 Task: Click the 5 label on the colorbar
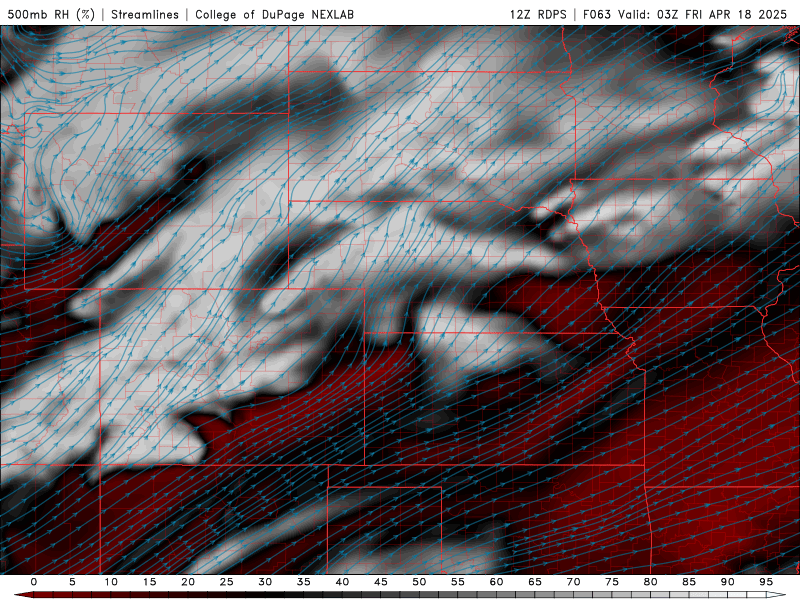click(x=72, y=582)
